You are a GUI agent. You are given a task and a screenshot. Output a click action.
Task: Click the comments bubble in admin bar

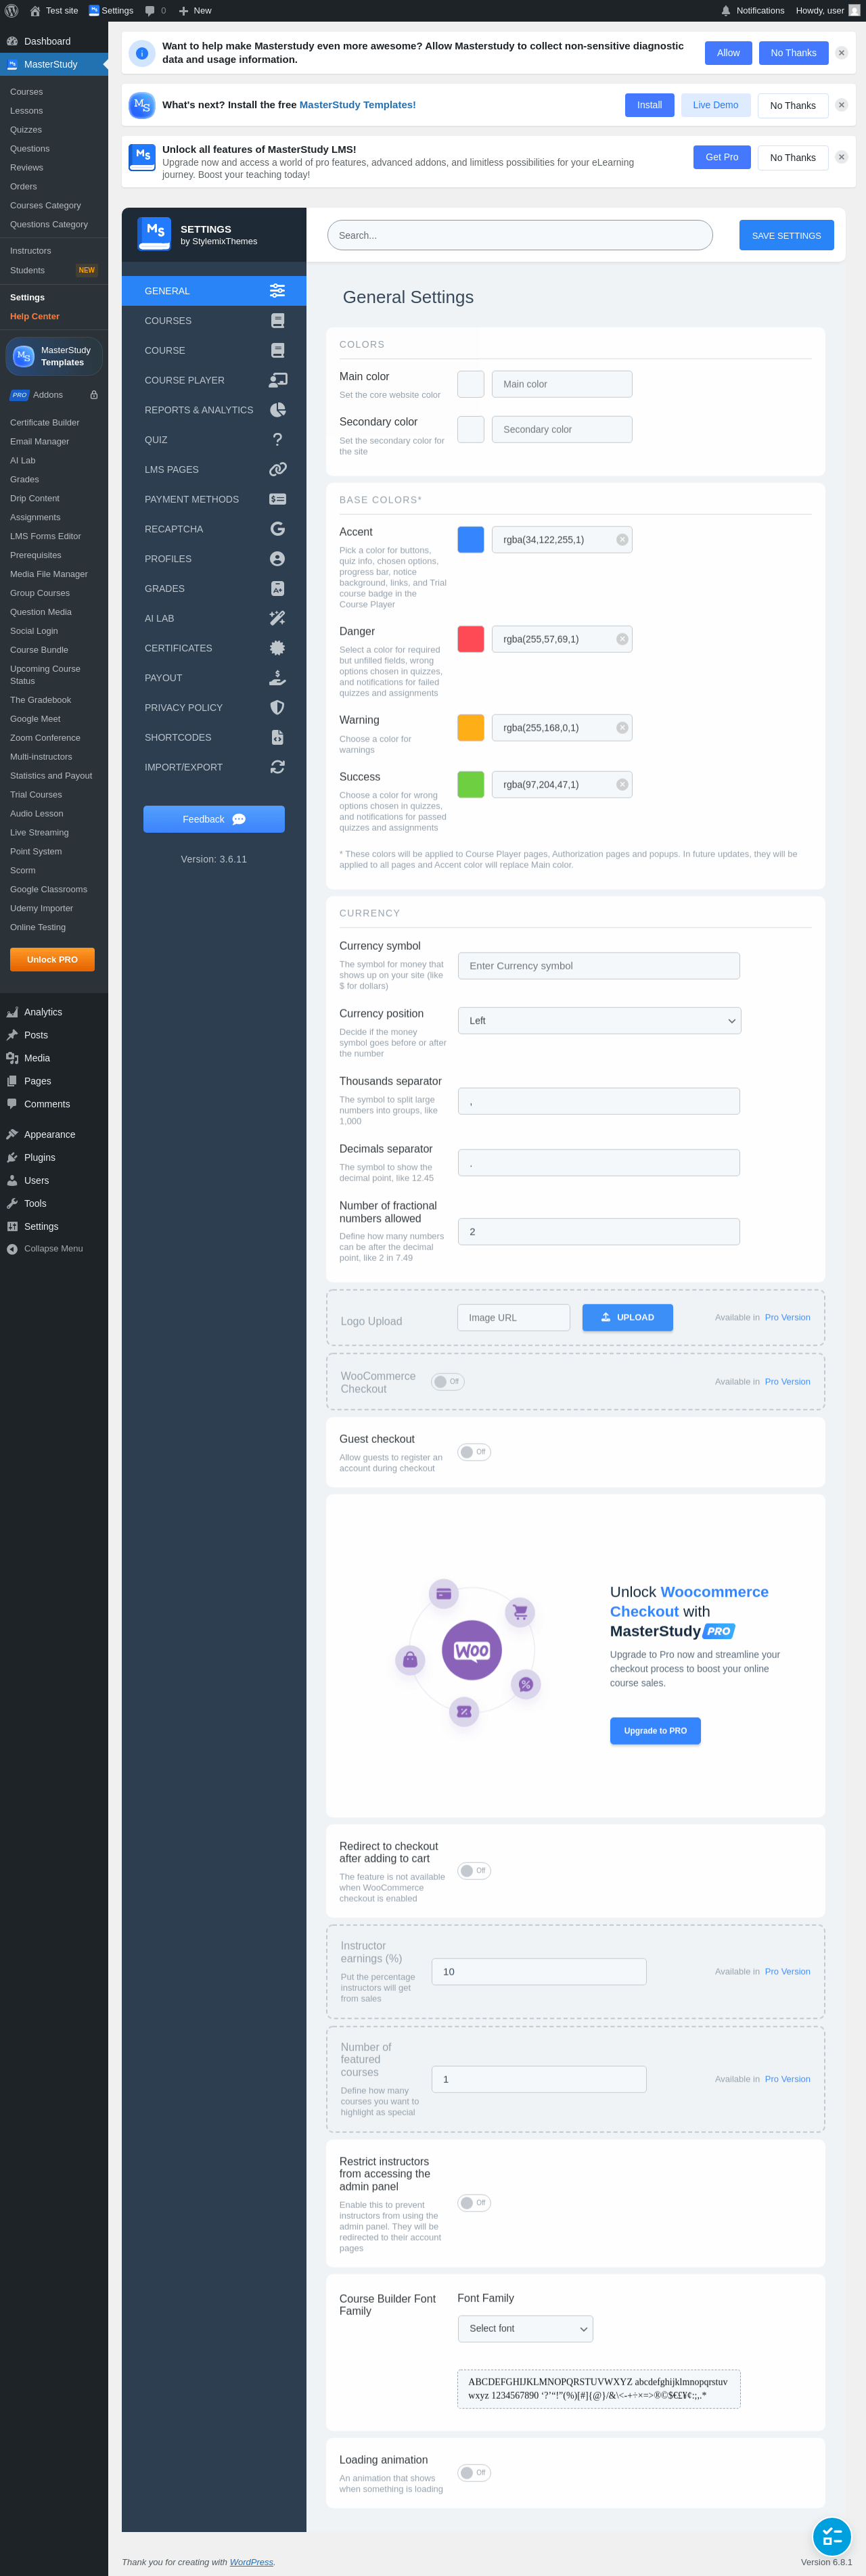point(150,10)
